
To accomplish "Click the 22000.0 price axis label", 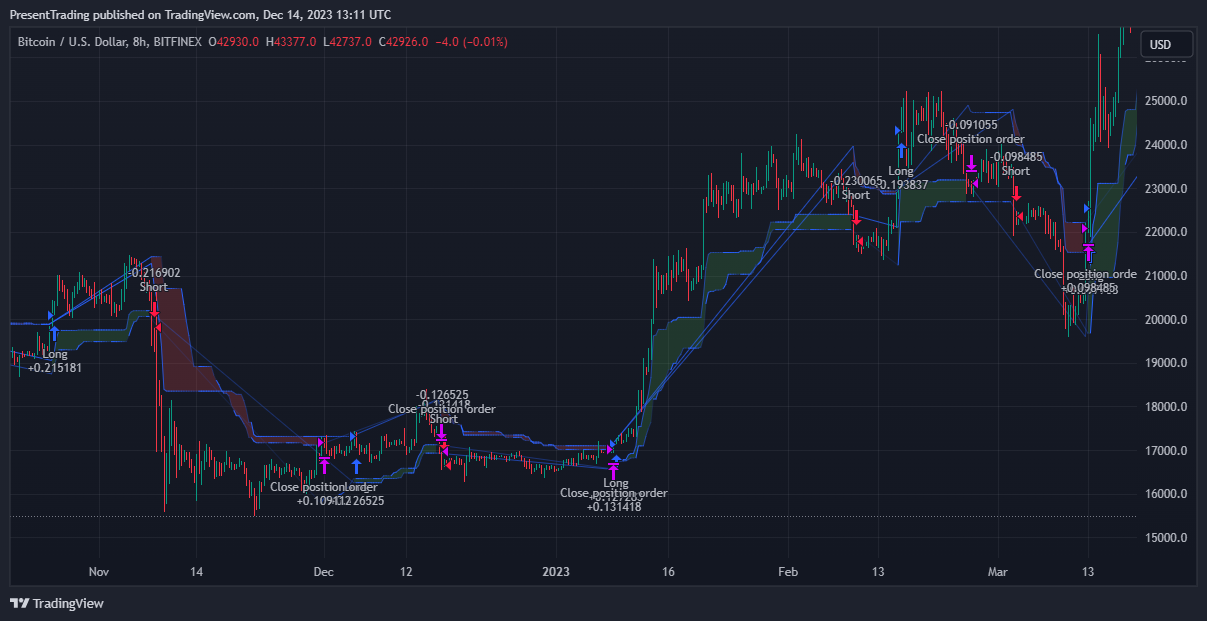I will click(x=1166, y=232).
